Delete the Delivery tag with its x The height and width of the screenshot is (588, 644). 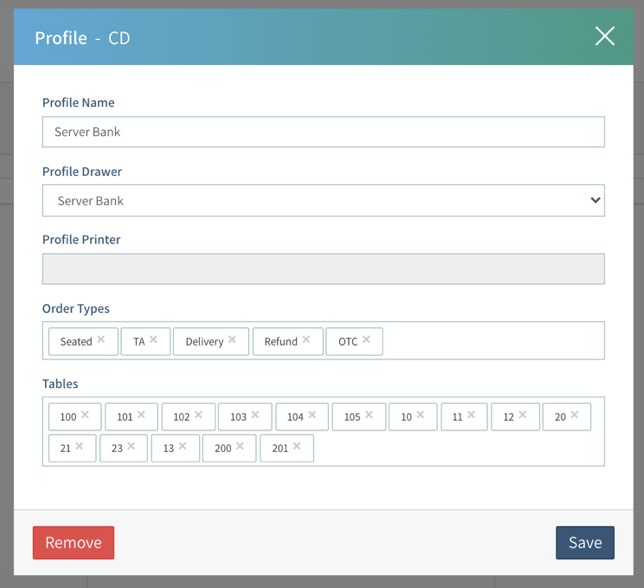232,340
